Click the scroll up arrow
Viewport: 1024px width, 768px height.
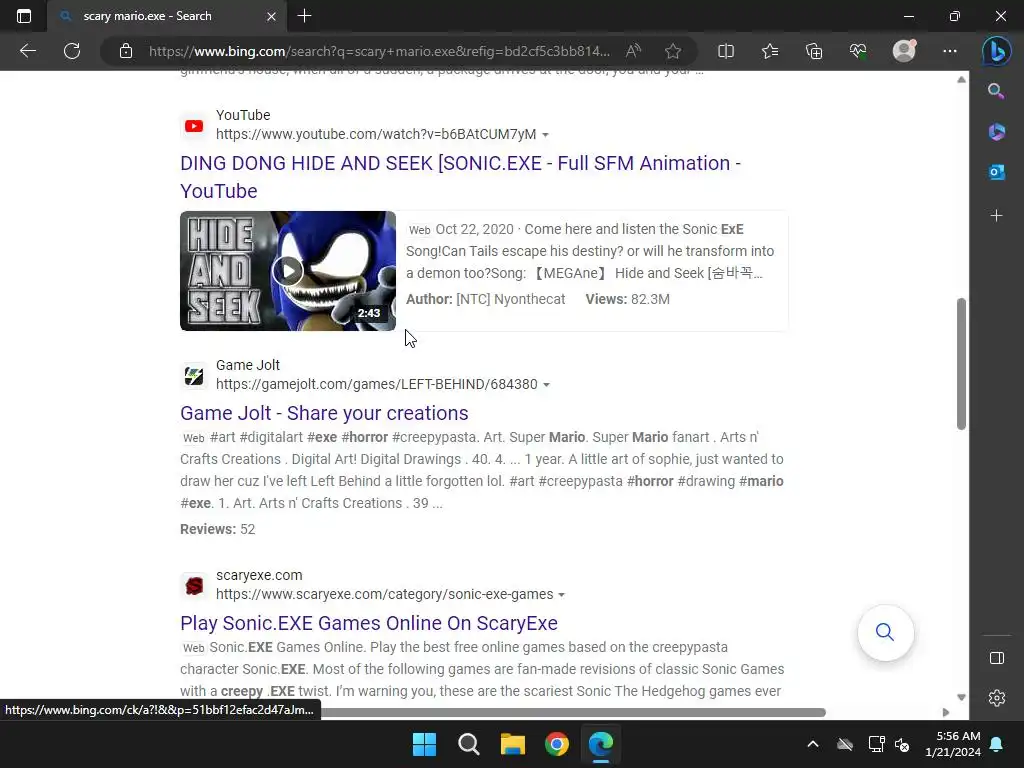coord(961,80)
